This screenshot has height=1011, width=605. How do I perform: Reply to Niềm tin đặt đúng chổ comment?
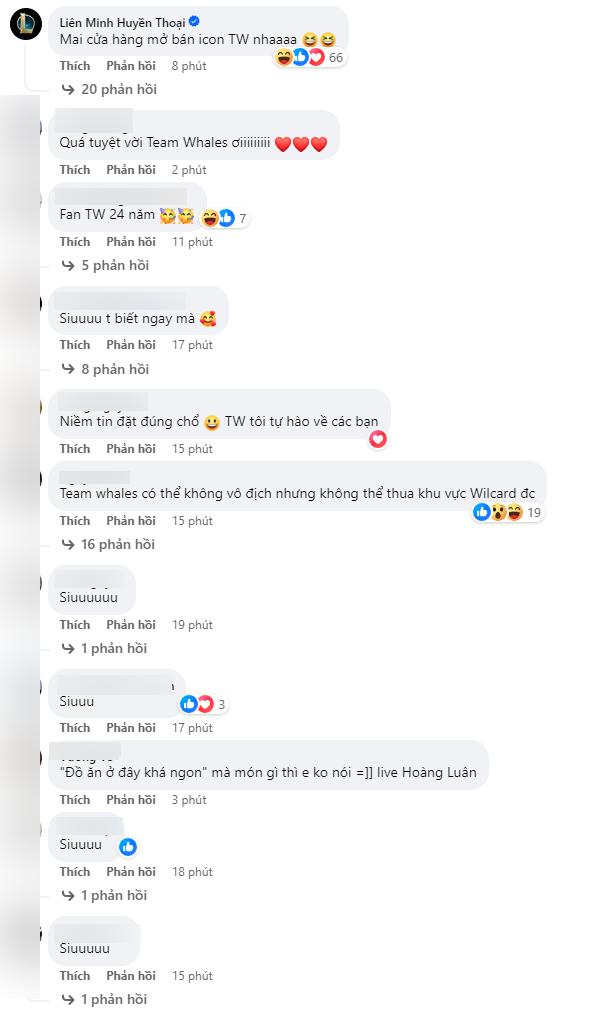tap(131, 449)
